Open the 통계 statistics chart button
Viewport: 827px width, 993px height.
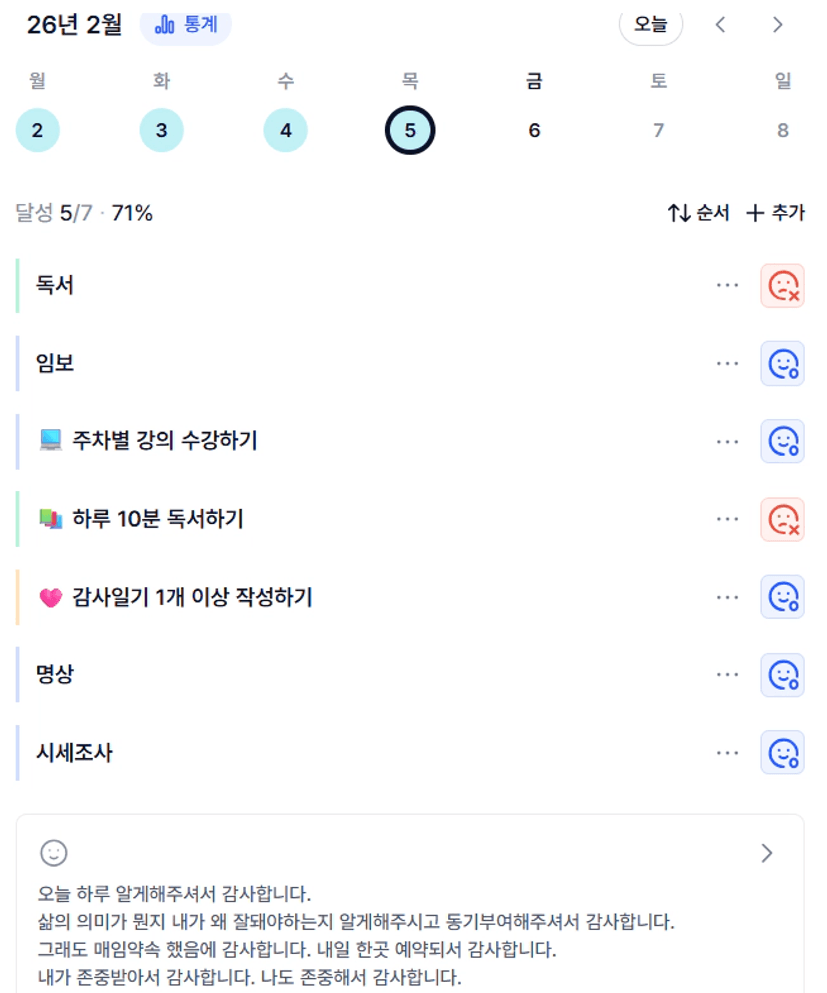coord(186,25)
